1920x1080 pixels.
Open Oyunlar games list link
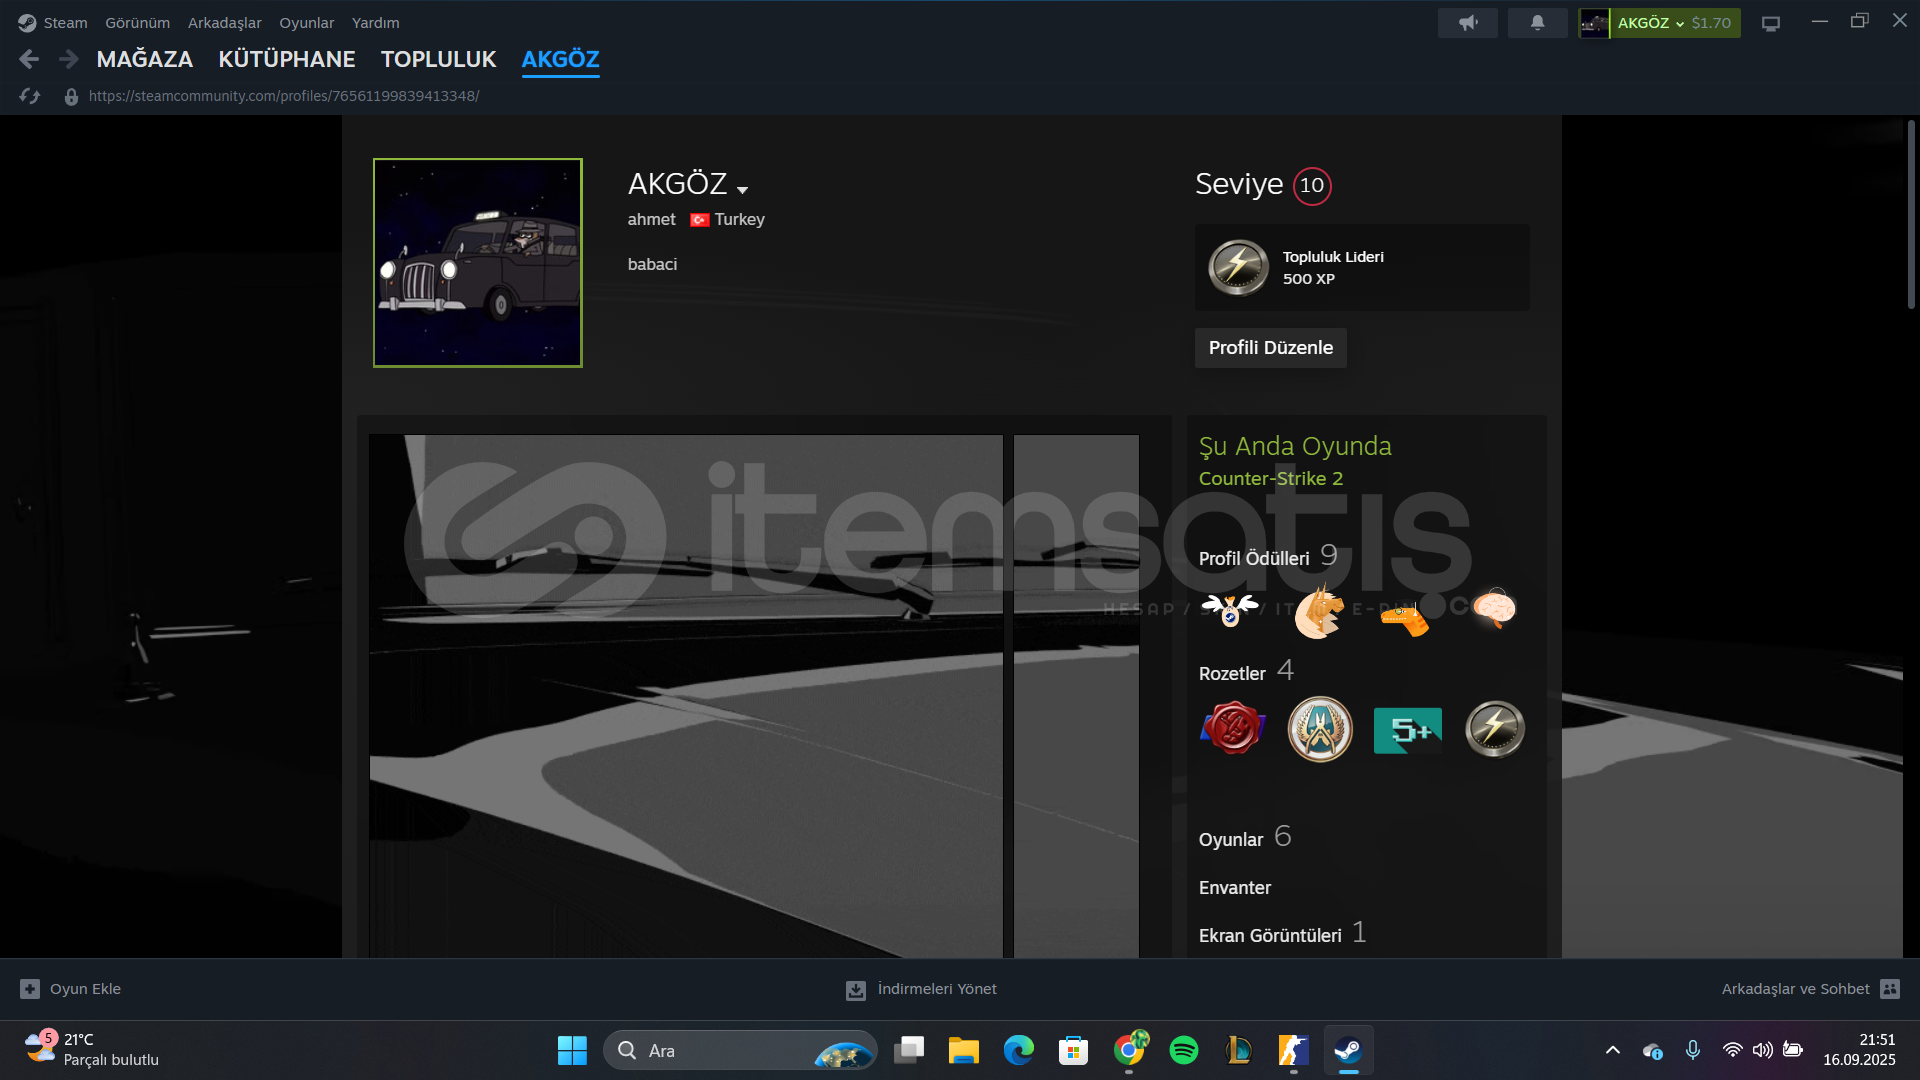click(1231, 840)
